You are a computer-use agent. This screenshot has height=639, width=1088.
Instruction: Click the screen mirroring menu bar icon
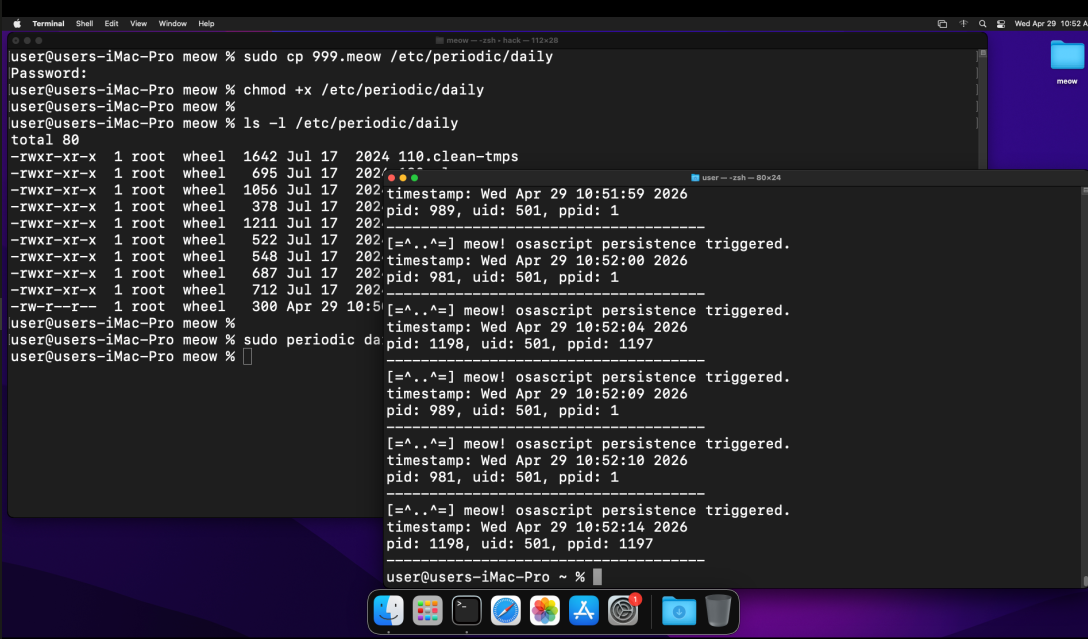click(942, 23)
